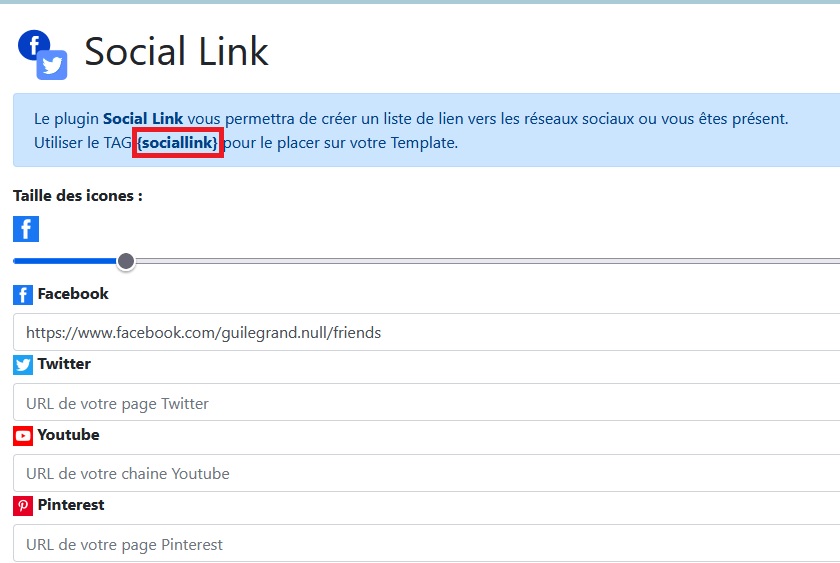Viewport: 840px width, 563px height.
Task: Click the blue filled part of the size slider
Action: [x=65, y=261]
